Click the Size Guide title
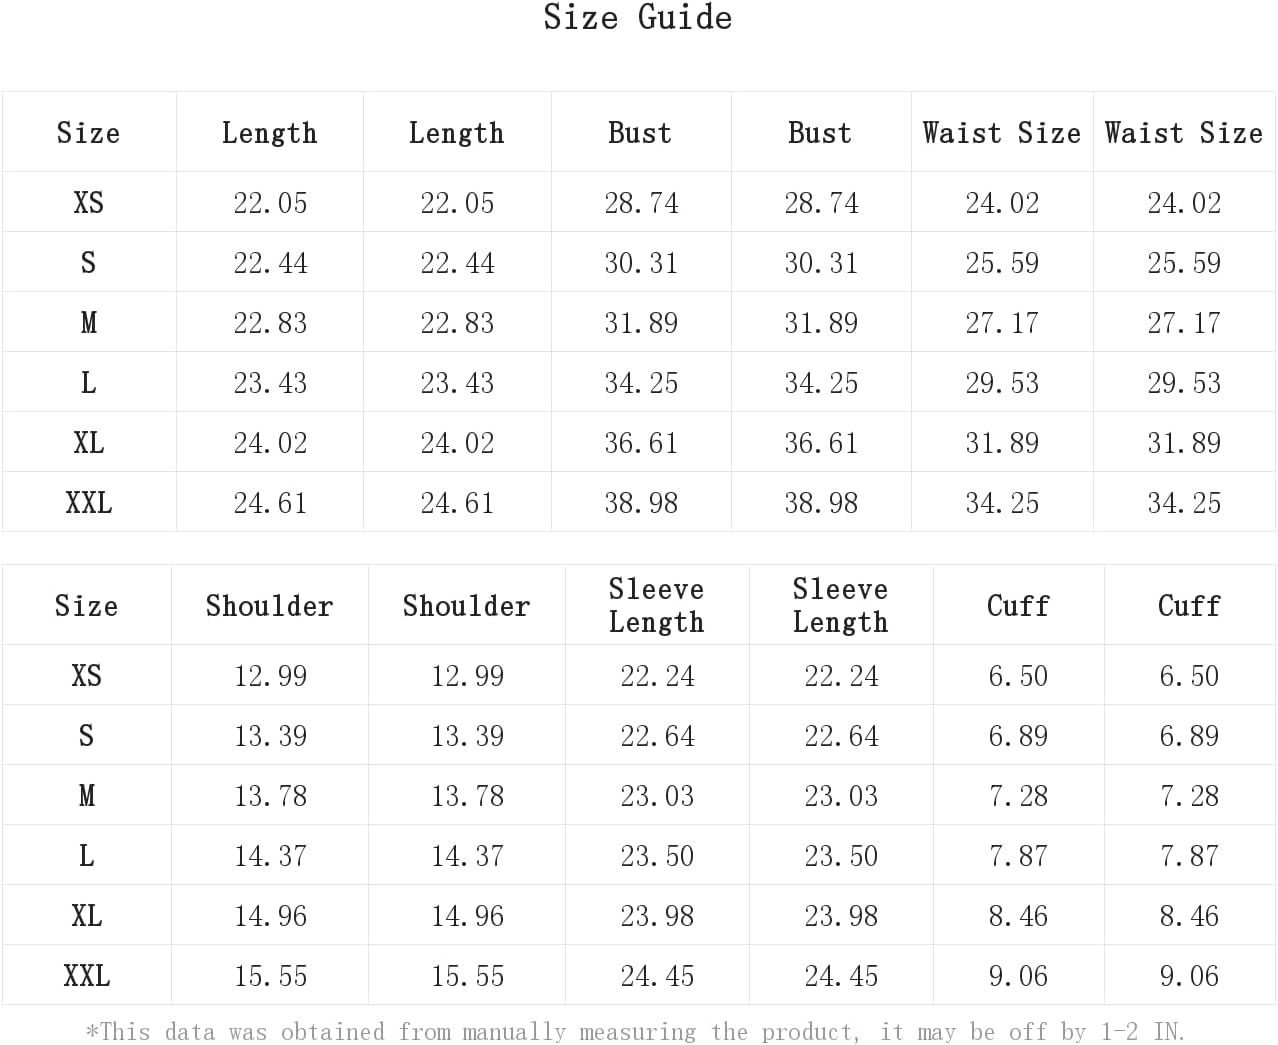 click(x=638, y=18)
